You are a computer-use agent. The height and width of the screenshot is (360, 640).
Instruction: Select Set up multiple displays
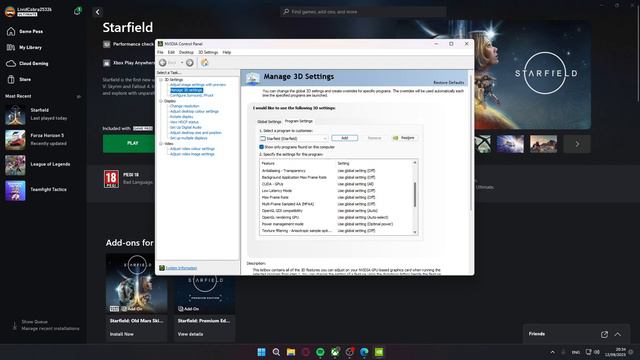188,138
